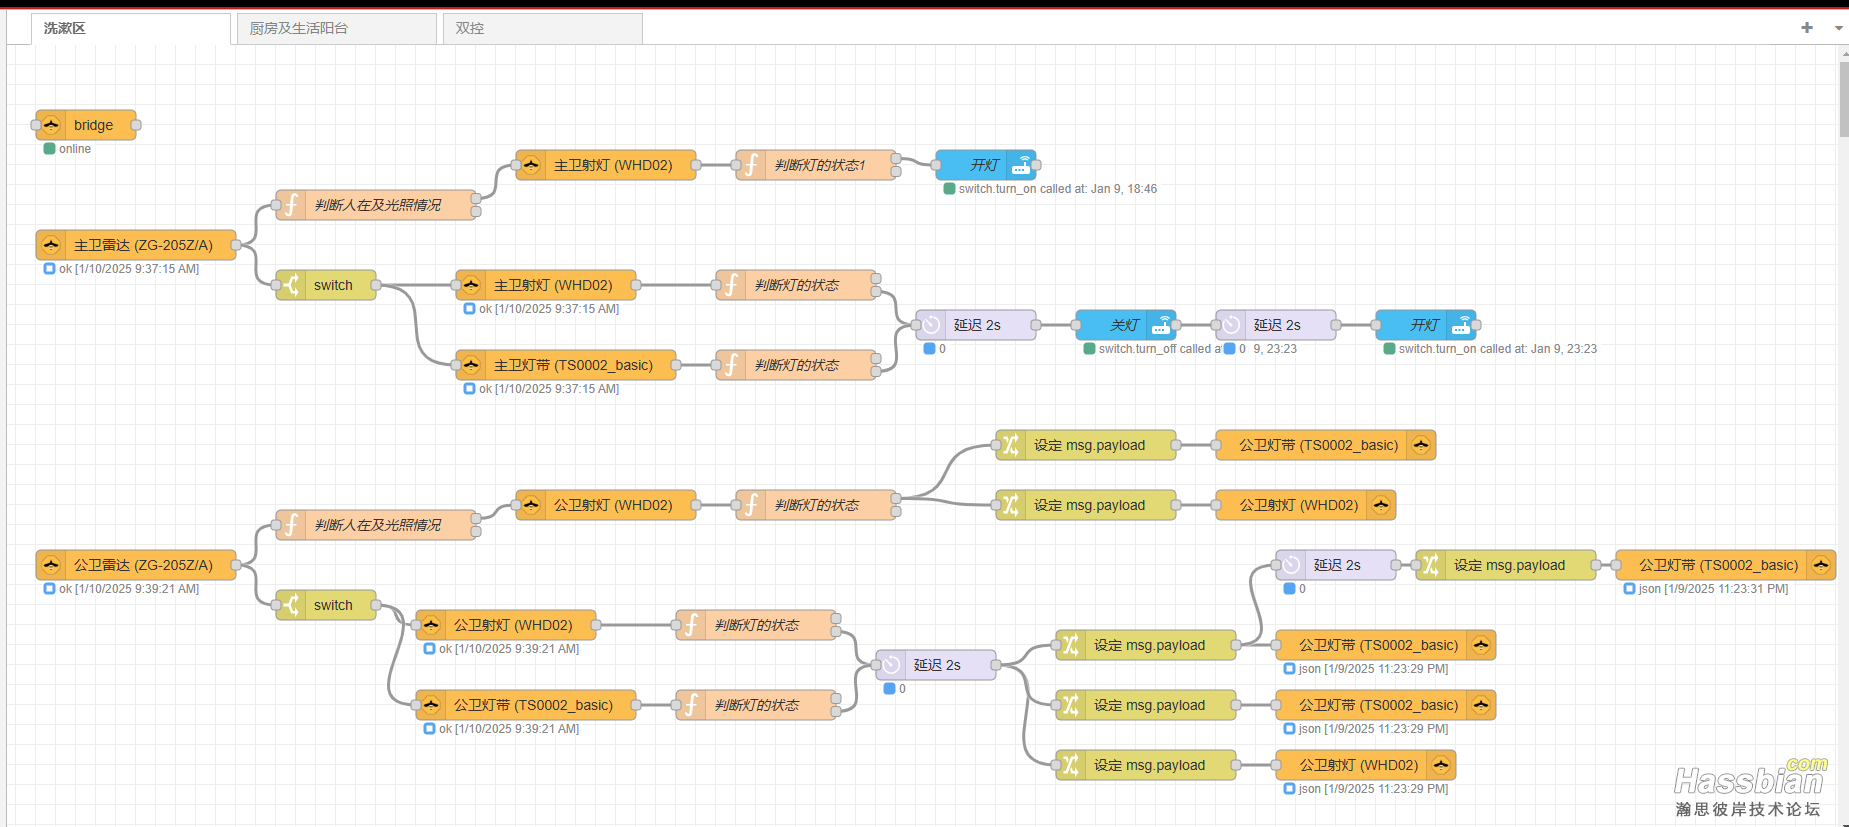Select 主卫射灯 (WHD02) node after switch
The height and width of the screenshot is (827, 1849).
[x=546, y=285]
